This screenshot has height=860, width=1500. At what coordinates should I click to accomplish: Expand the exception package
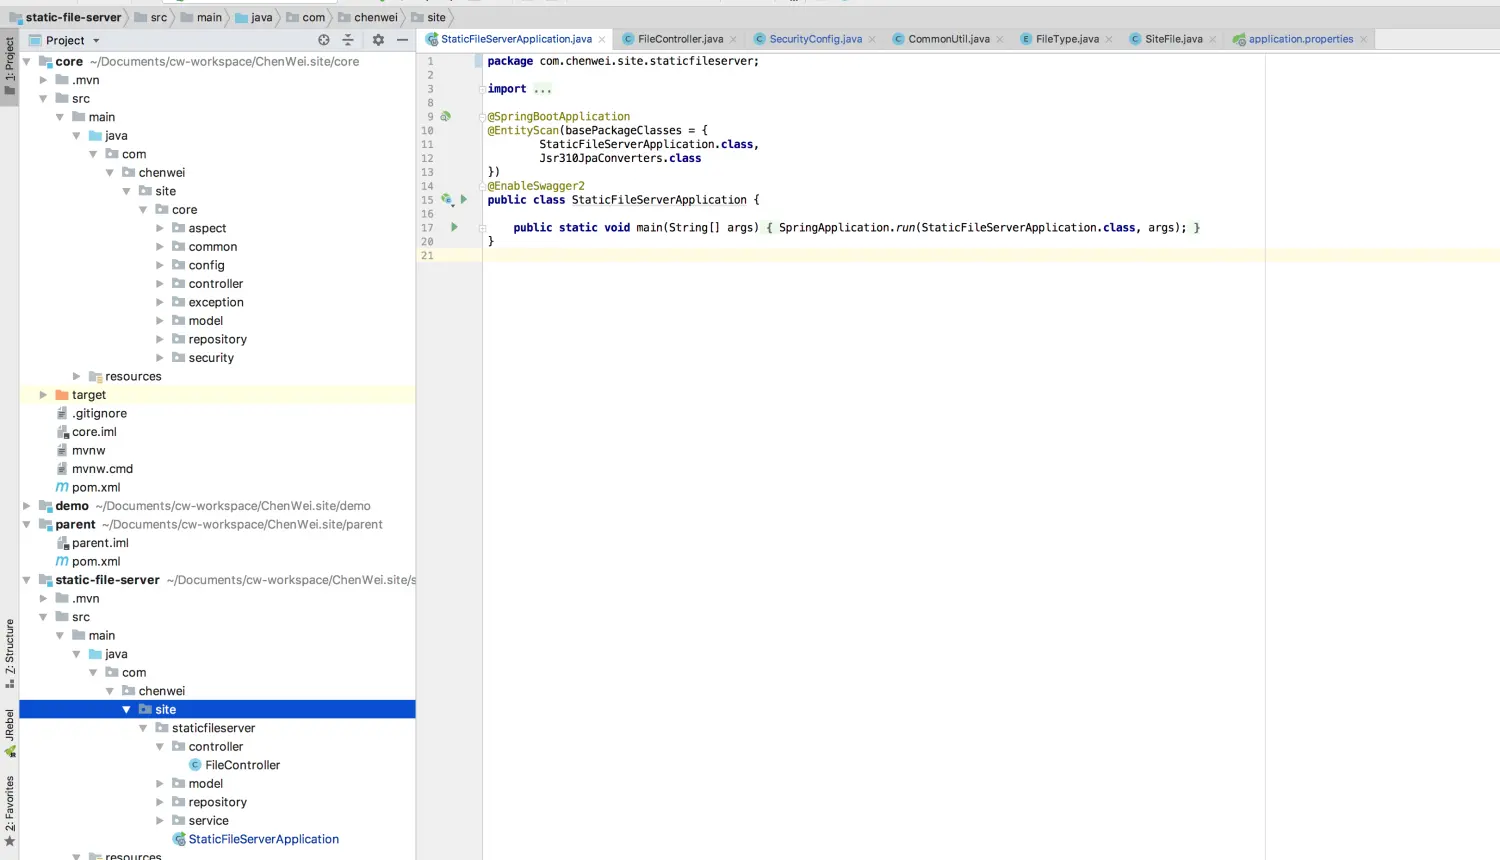(x=160, y=302)
